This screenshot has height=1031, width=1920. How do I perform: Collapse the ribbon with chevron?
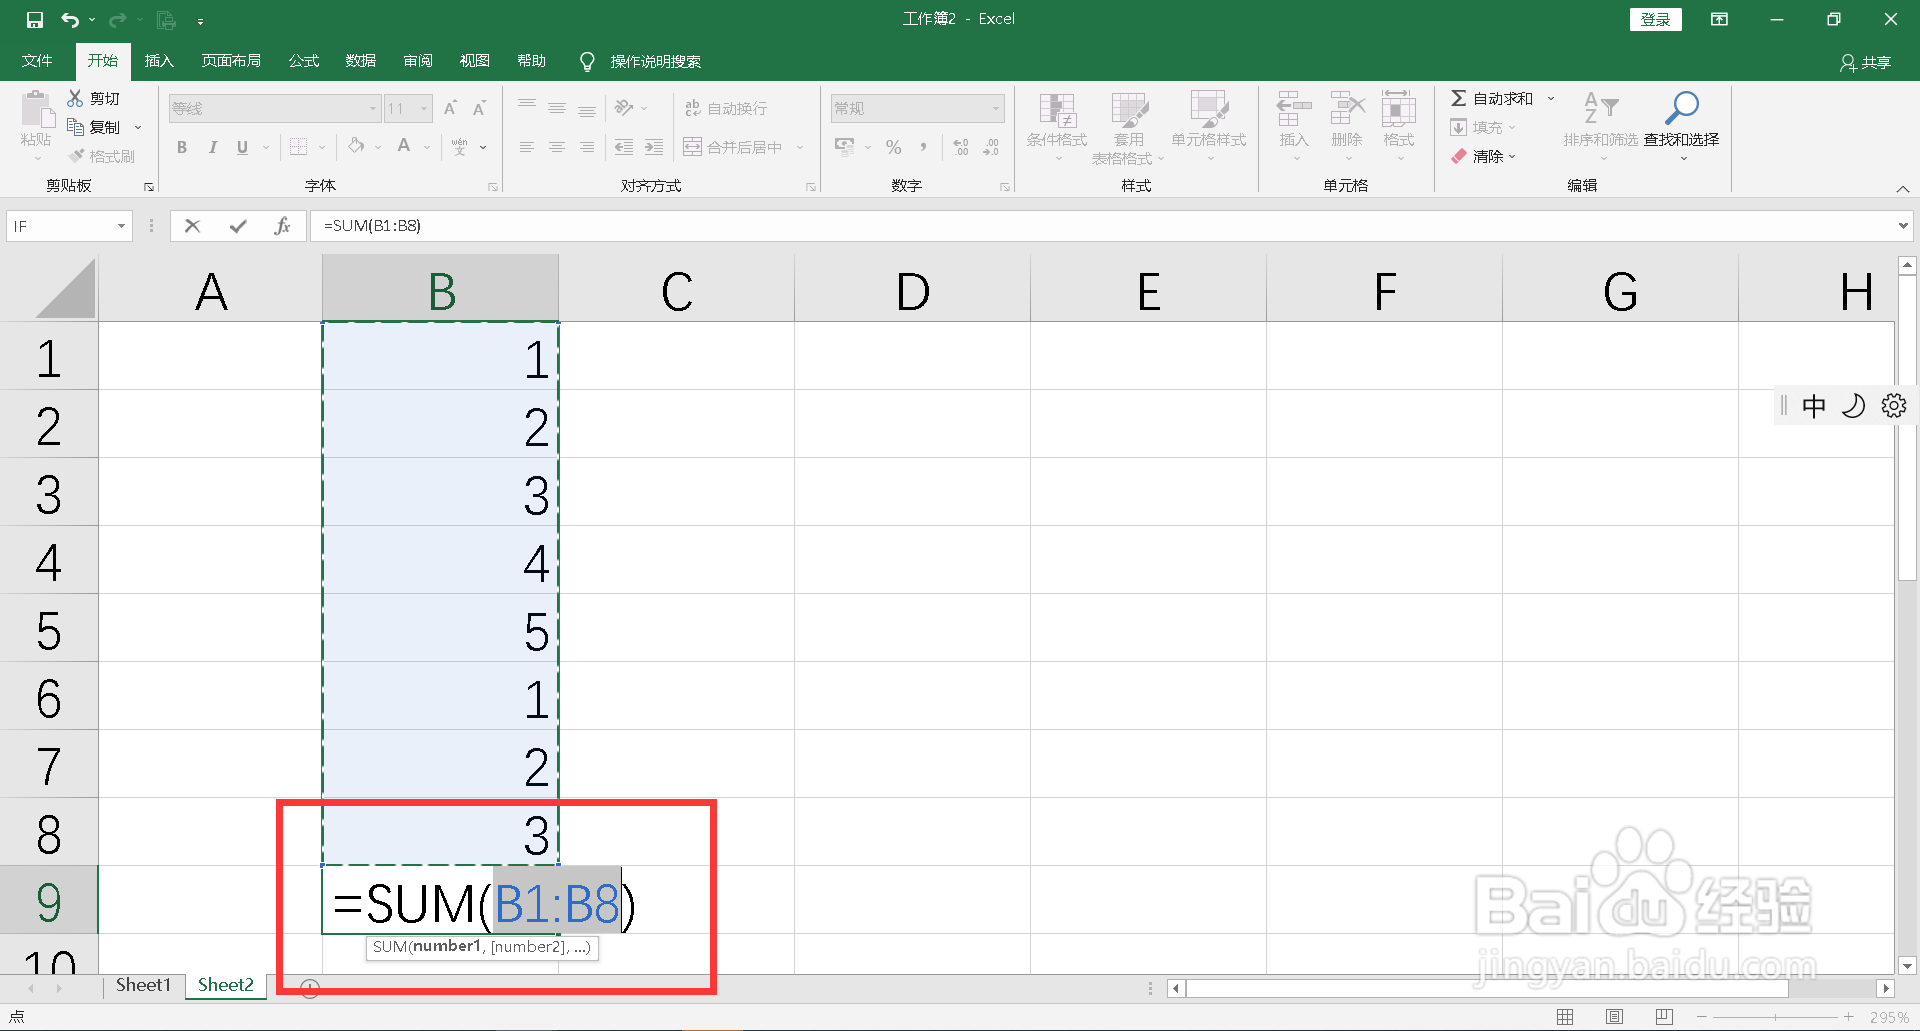click(1902, 189)
